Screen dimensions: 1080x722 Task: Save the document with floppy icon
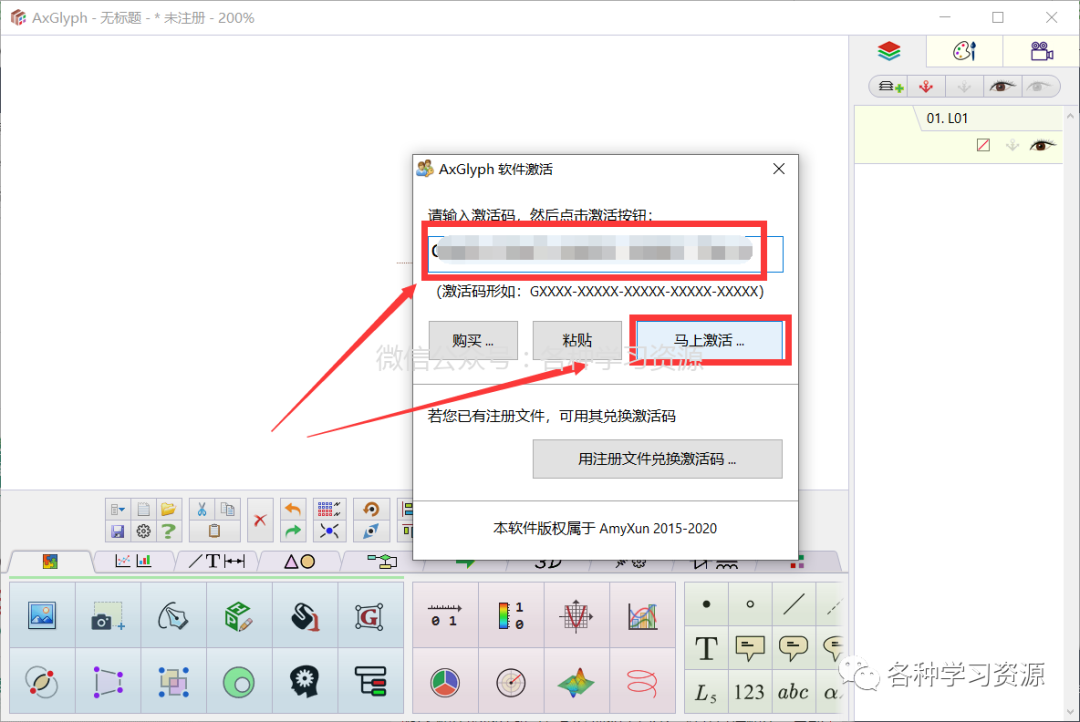point(118,531)
